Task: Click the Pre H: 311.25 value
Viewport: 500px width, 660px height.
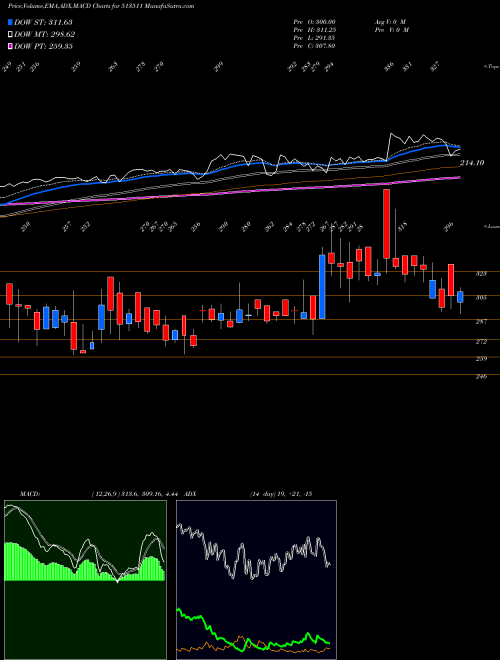Action: pyautogui.click(x=315, y=30)
